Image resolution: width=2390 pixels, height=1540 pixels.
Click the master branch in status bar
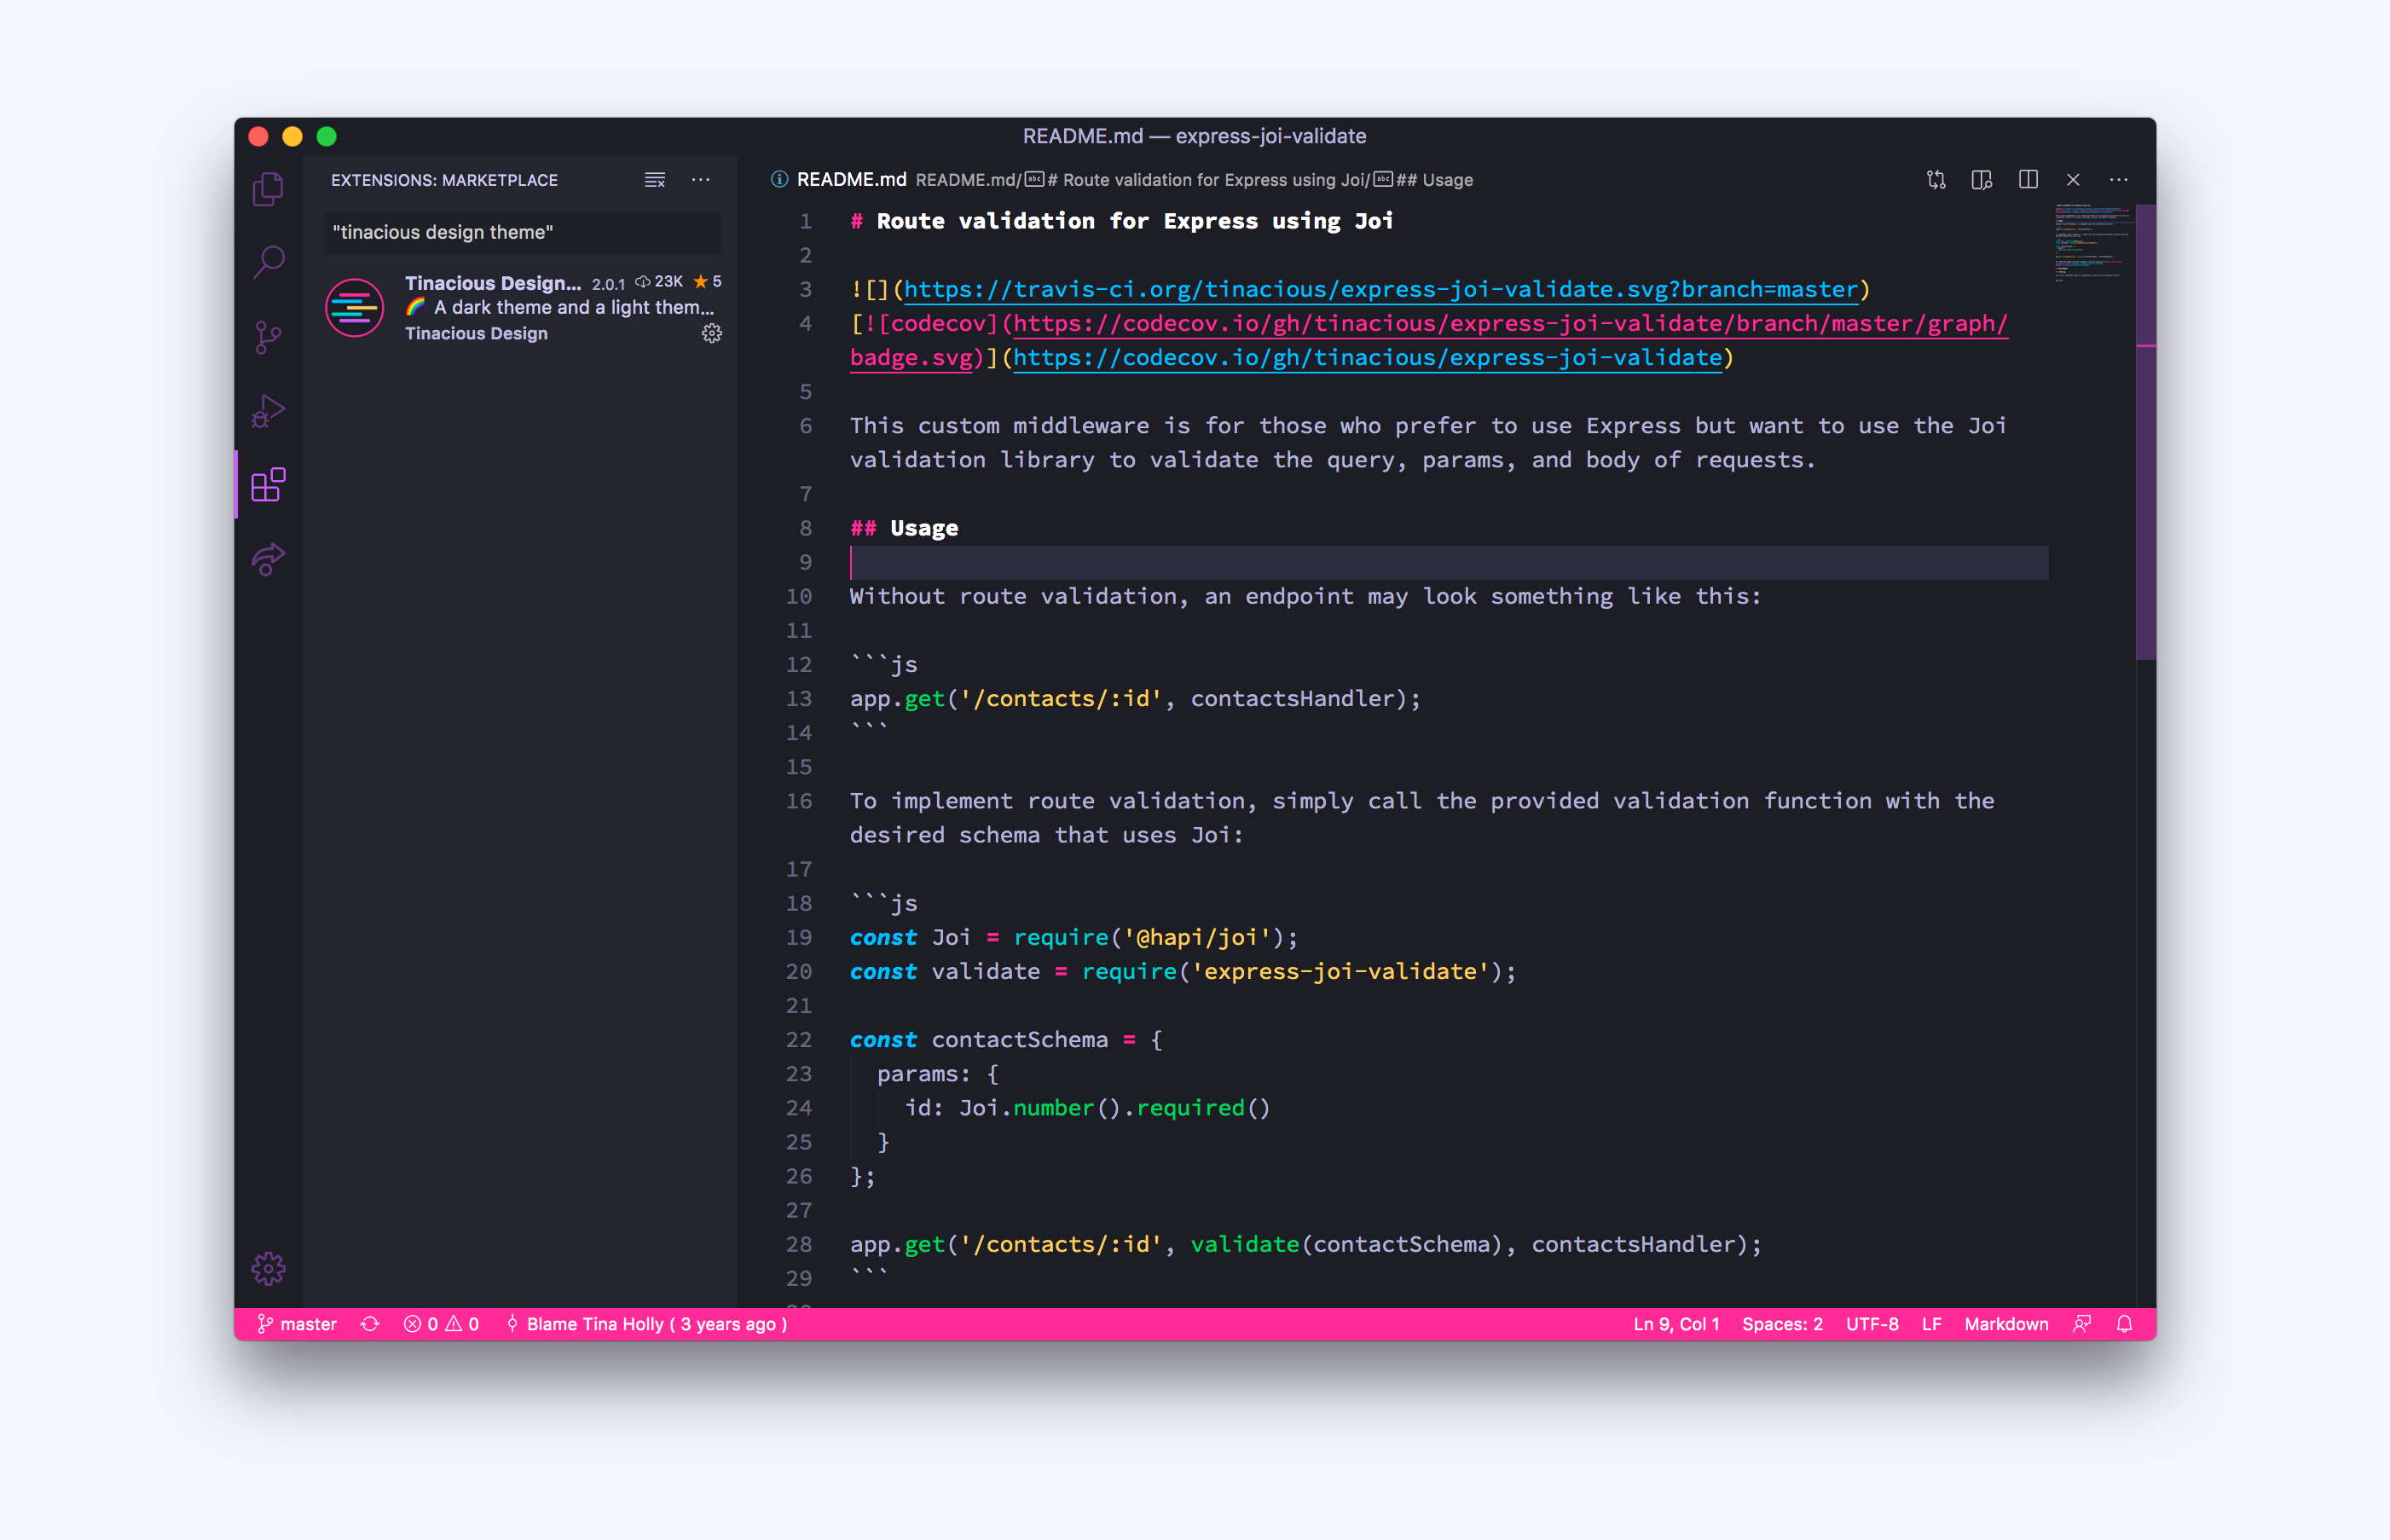(x=297, y=1324)
